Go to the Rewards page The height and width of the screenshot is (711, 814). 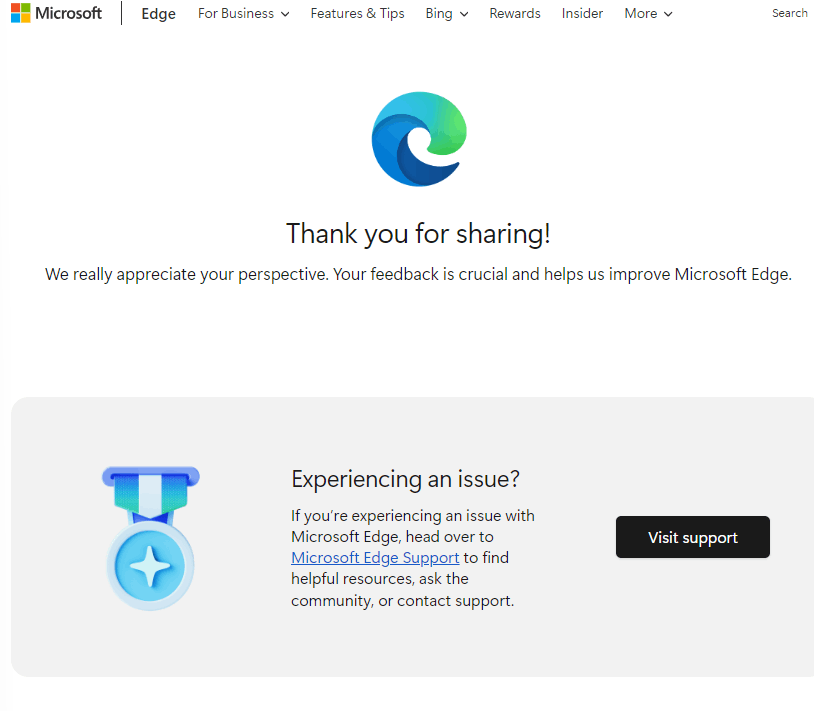(x=514, y=13)
